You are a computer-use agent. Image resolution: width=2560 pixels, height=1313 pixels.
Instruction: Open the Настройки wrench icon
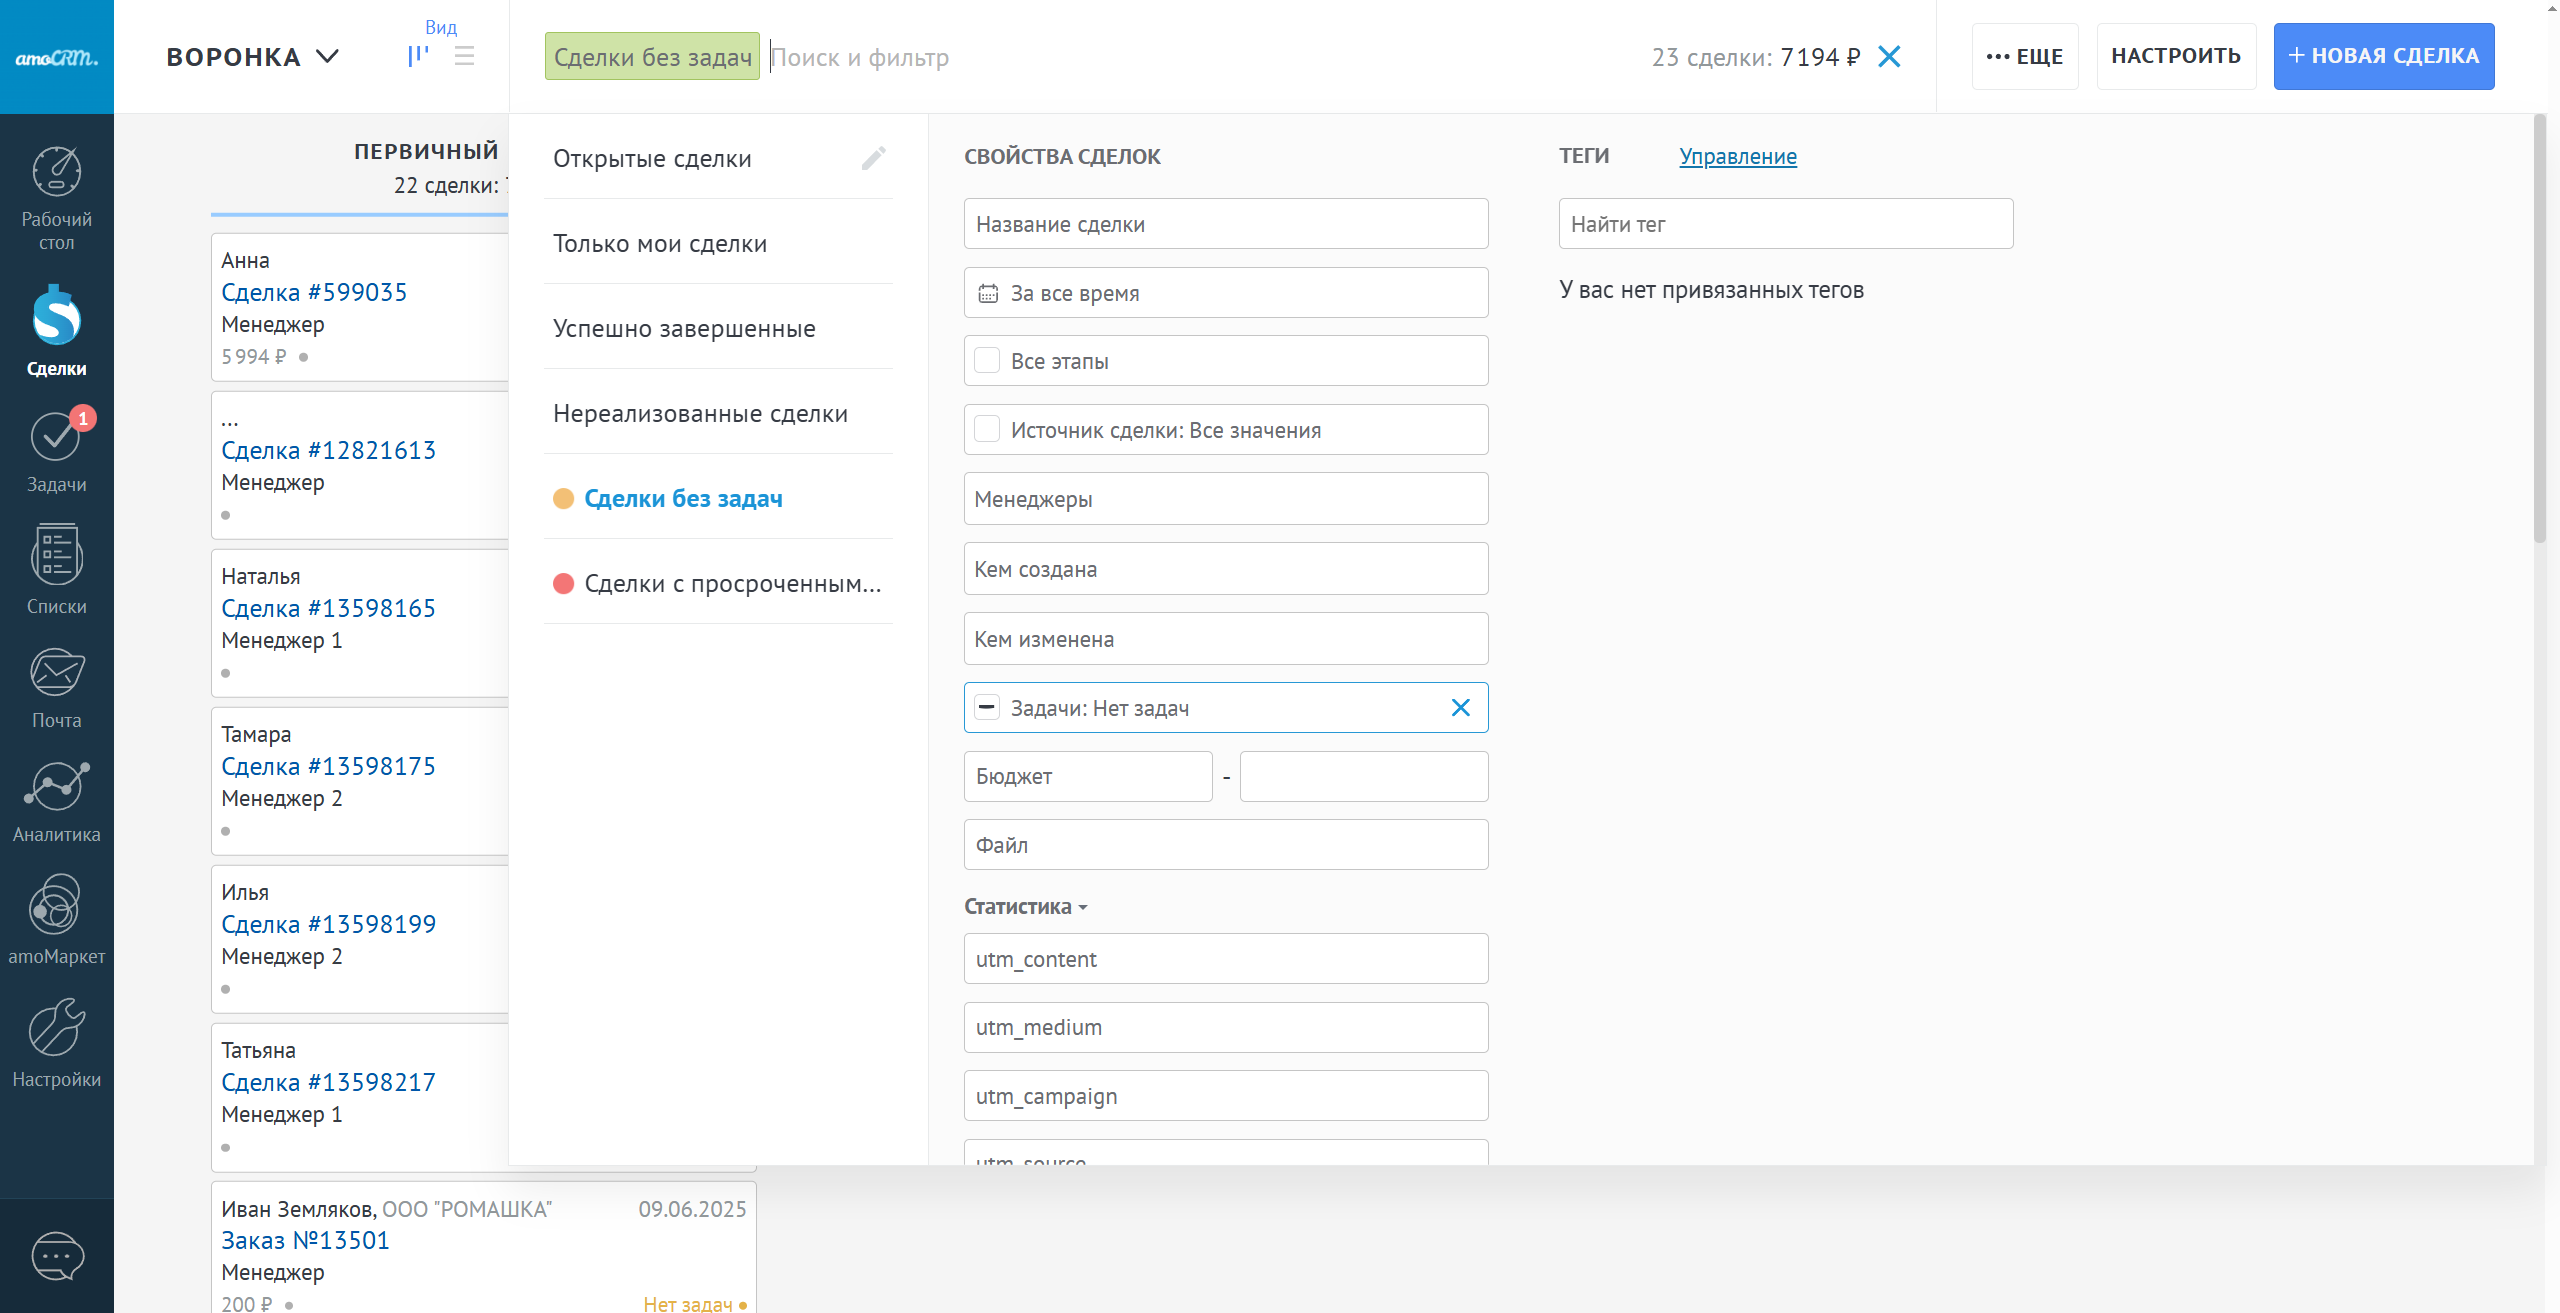56,1028
